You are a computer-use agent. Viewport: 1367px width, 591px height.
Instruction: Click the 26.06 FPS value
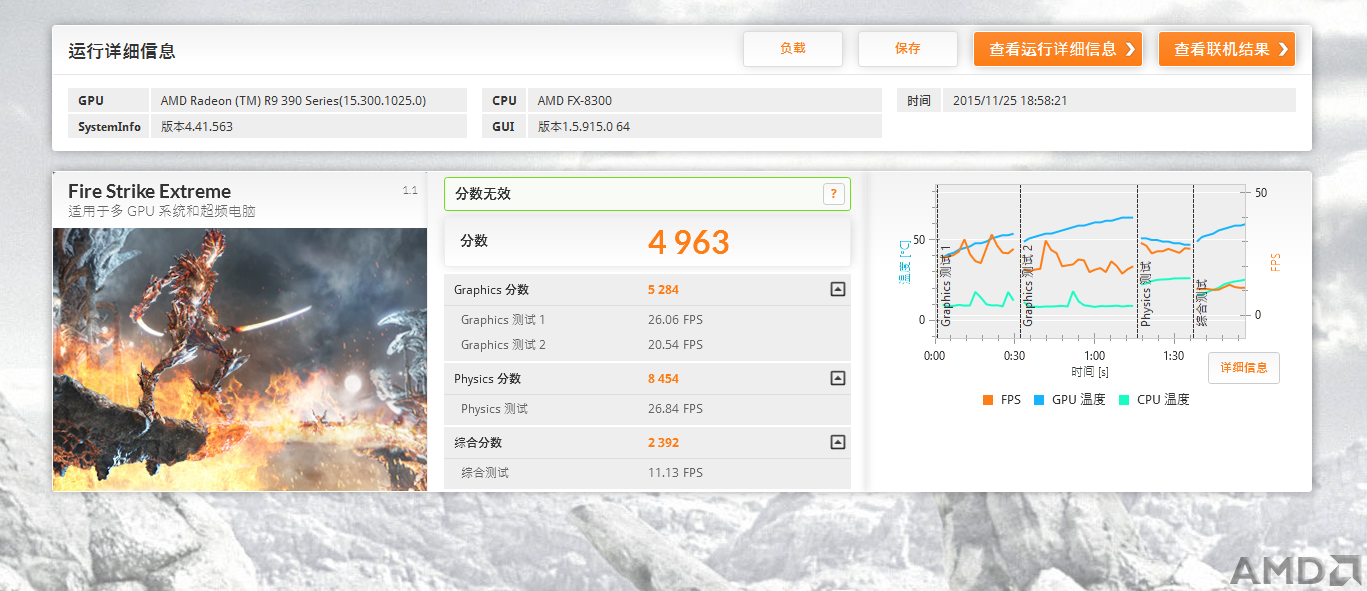675,320
